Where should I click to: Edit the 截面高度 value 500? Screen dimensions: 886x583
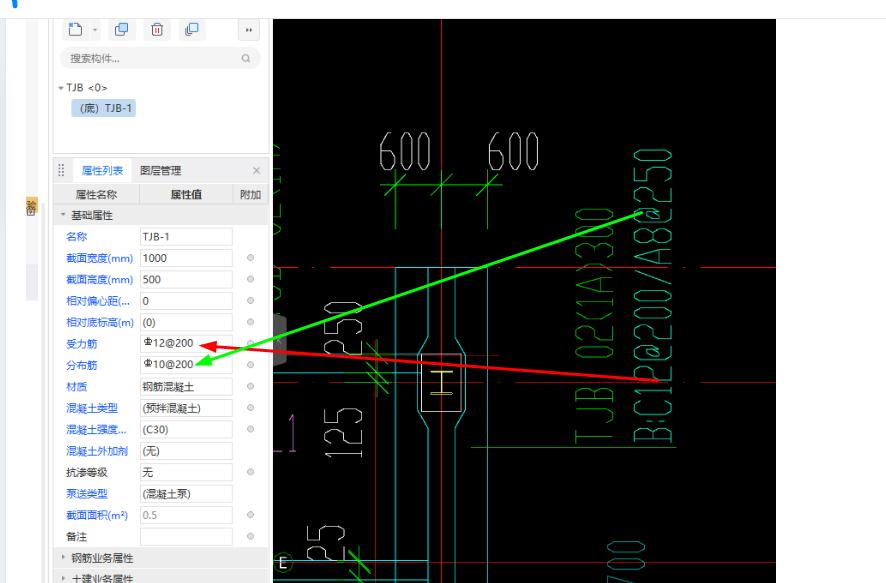click(186, 280)
